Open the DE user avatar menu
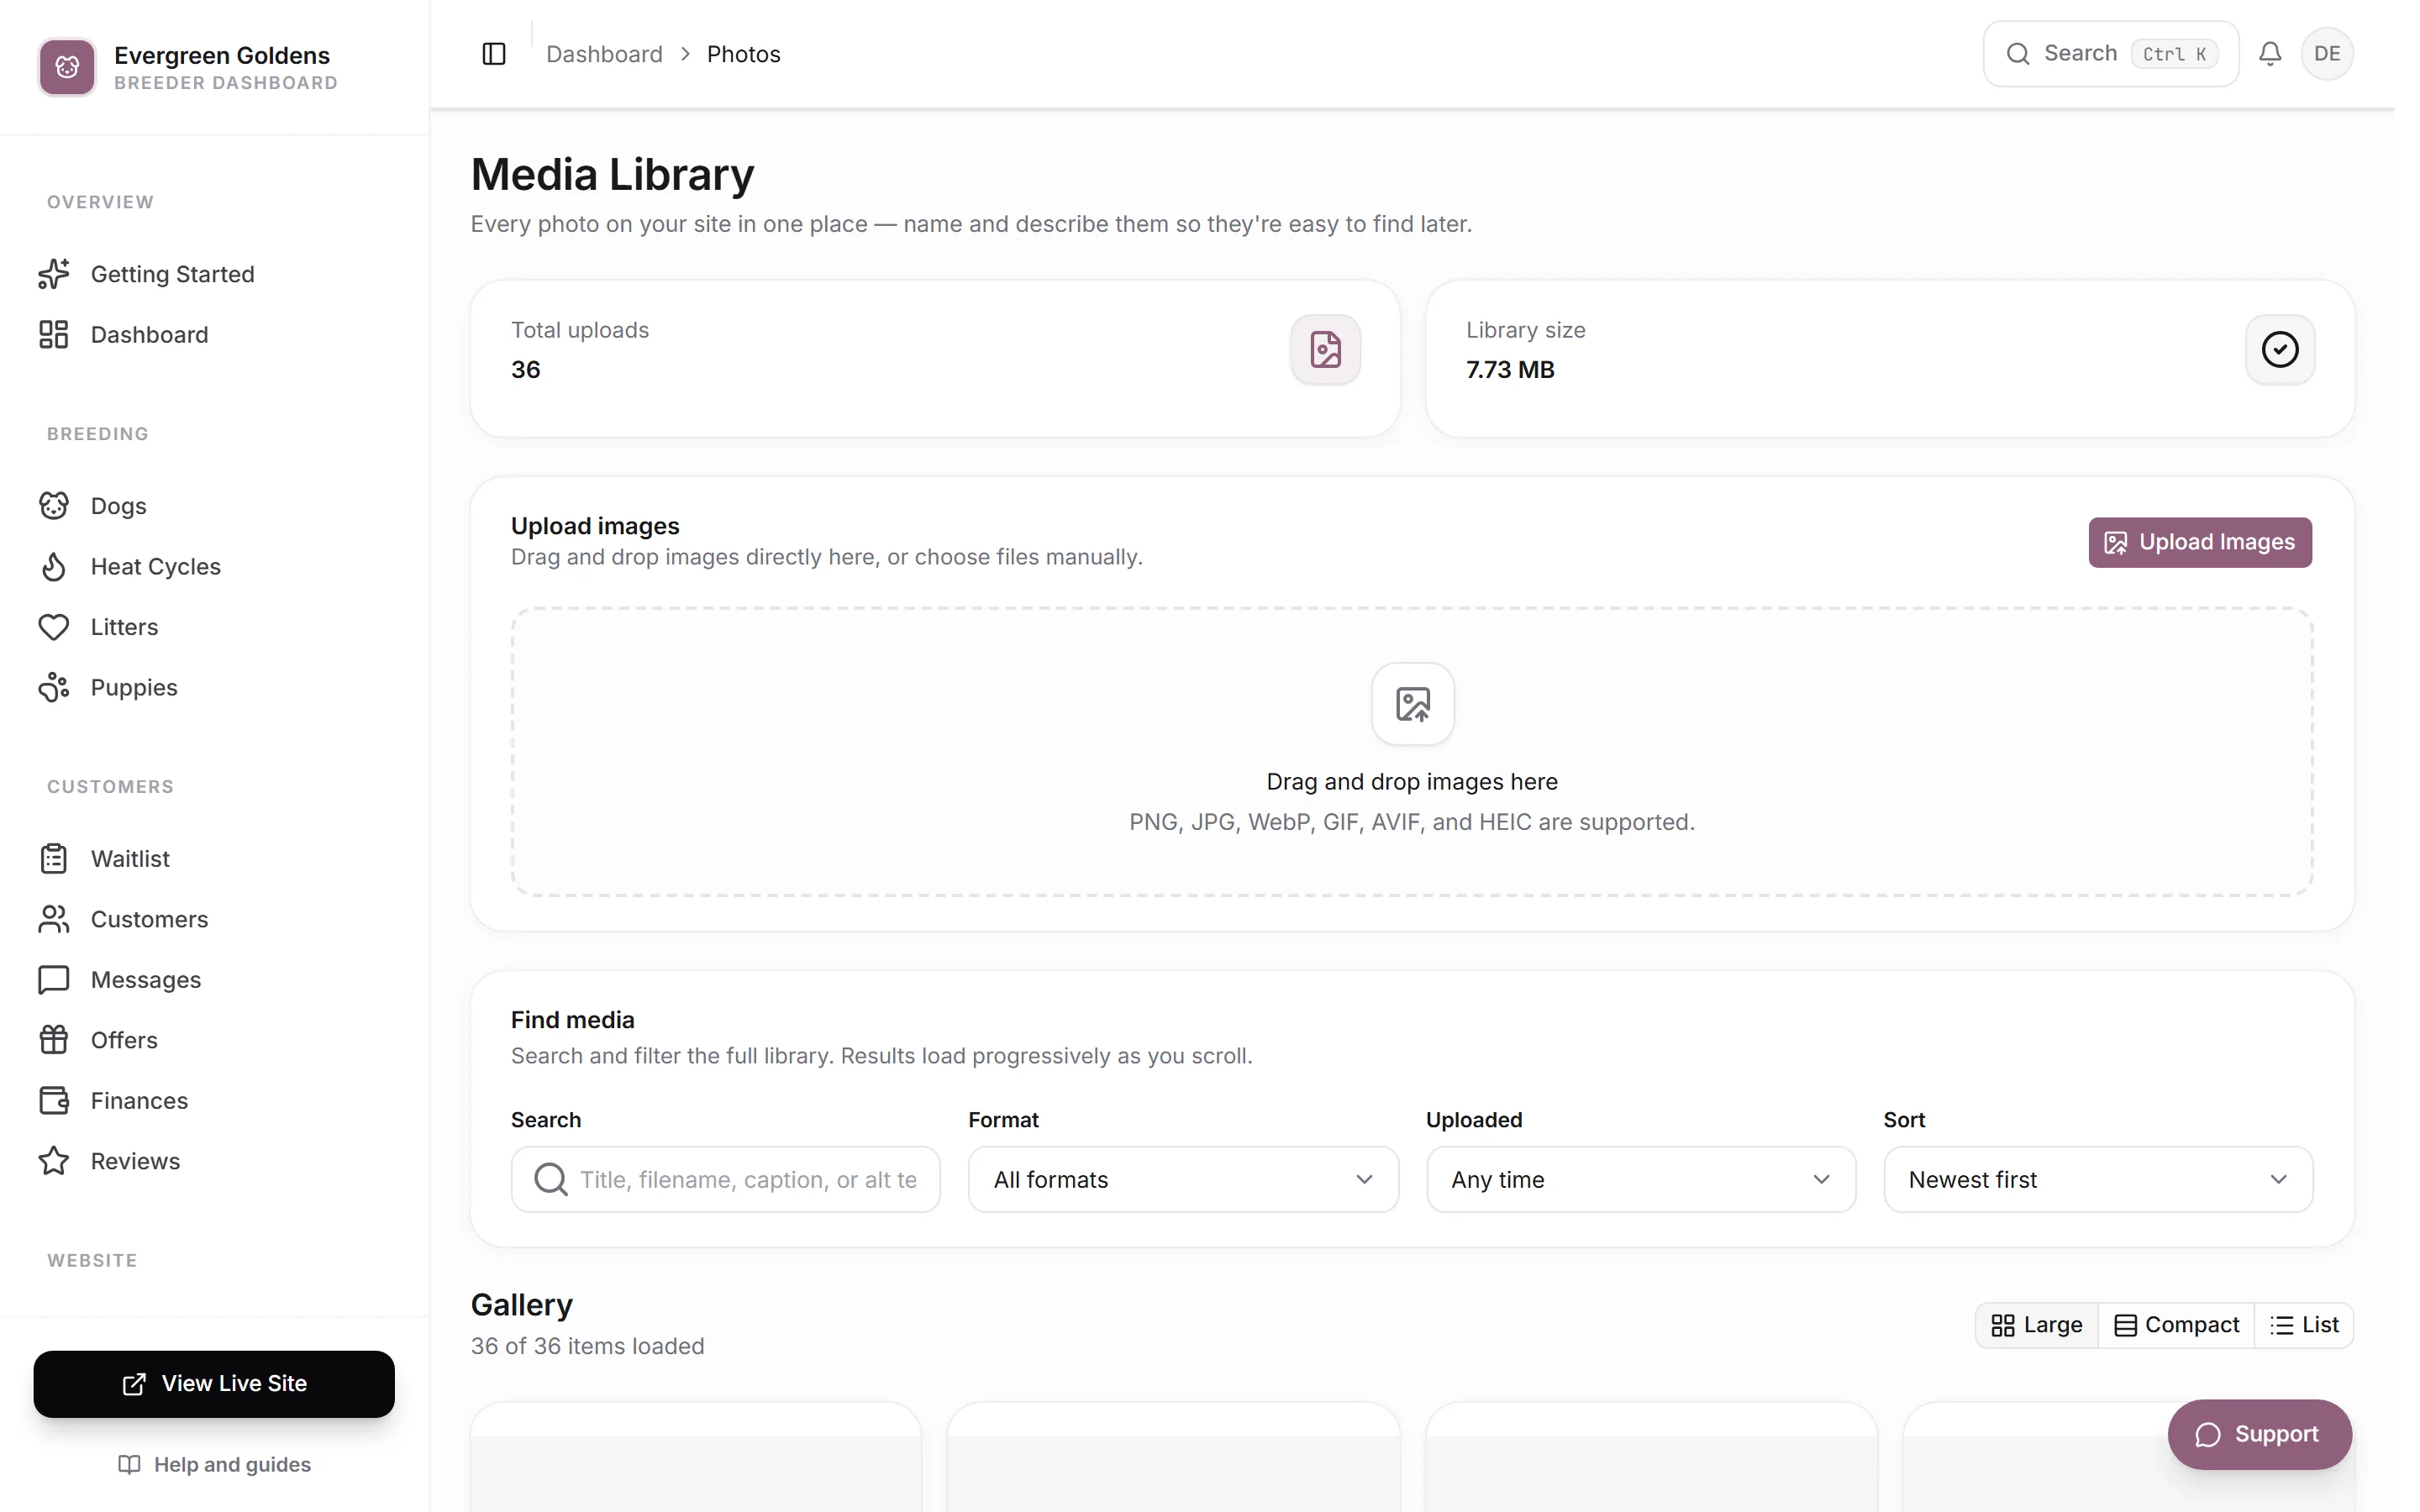The image size is (2420, 1512). tap(2327, 54)
